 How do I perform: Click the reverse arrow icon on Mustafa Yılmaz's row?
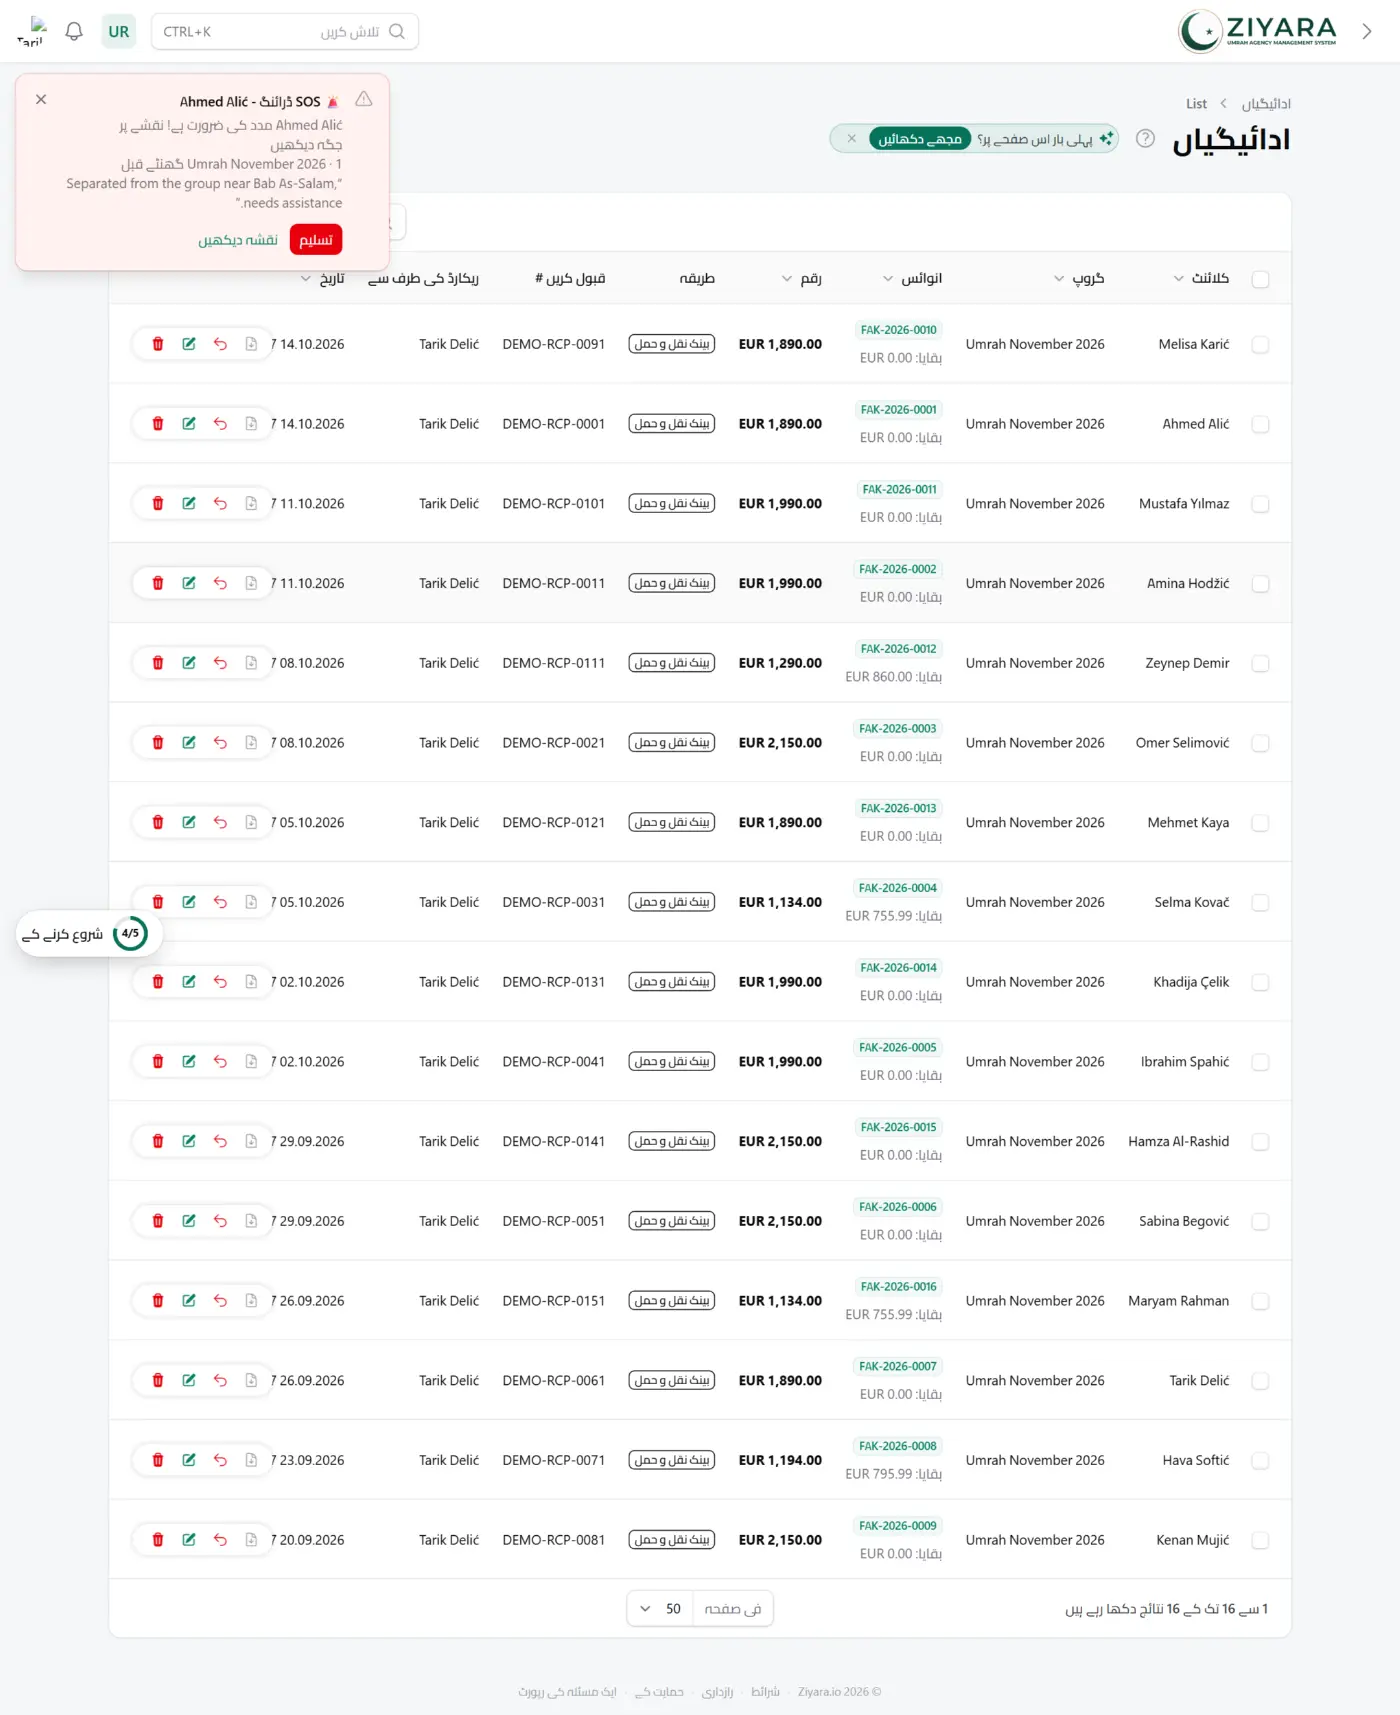point(220,504)
